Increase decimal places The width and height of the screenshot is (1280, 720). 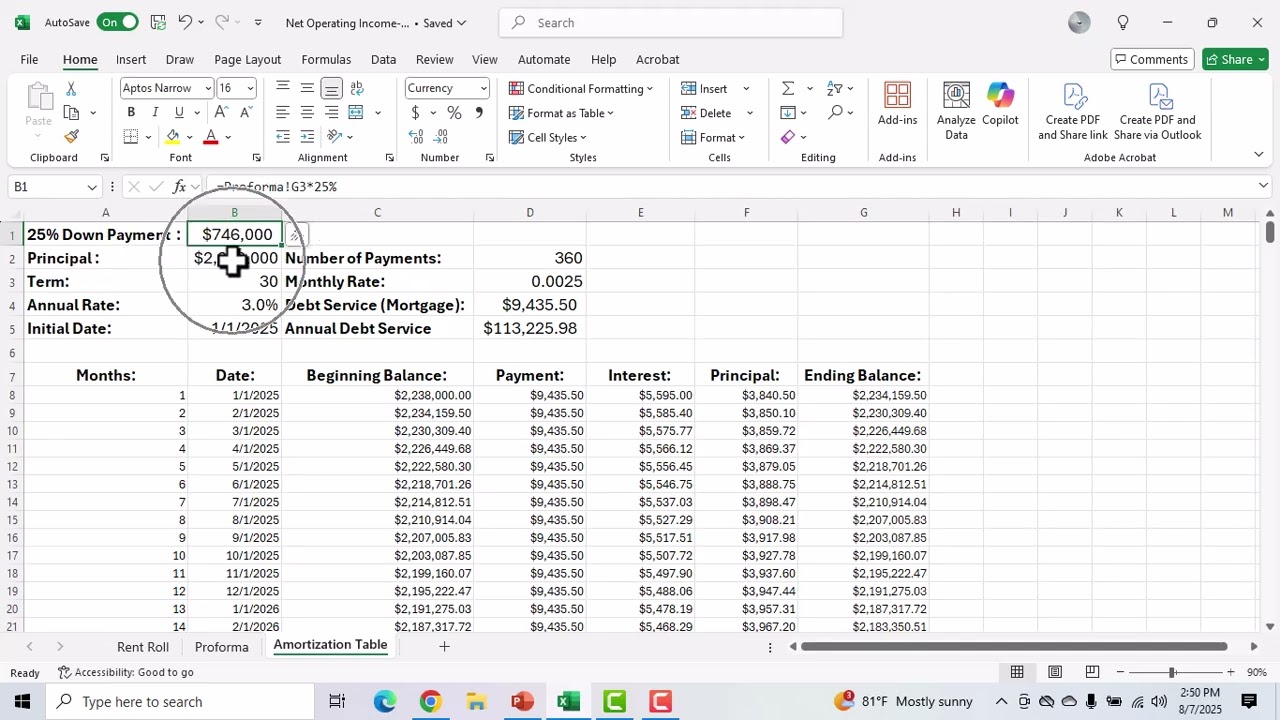416,137
